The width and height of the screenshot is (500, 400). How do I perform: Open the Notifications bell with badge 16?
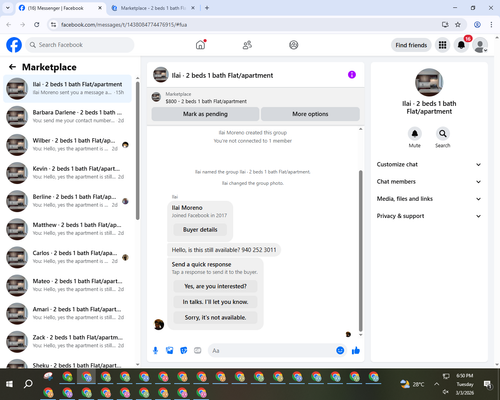[x=461, y=45]
